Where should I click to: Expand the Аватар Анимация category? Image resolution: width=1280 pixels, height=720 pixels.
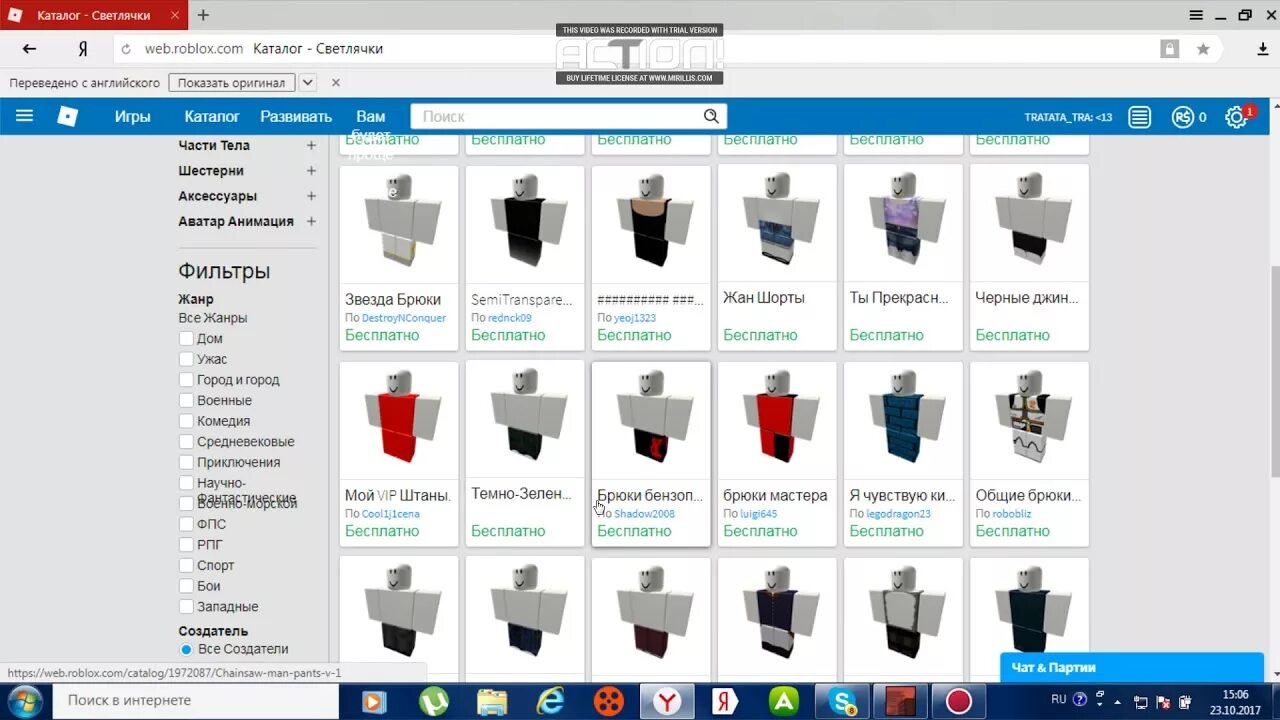pyautogui.click(x=311, y=221)
